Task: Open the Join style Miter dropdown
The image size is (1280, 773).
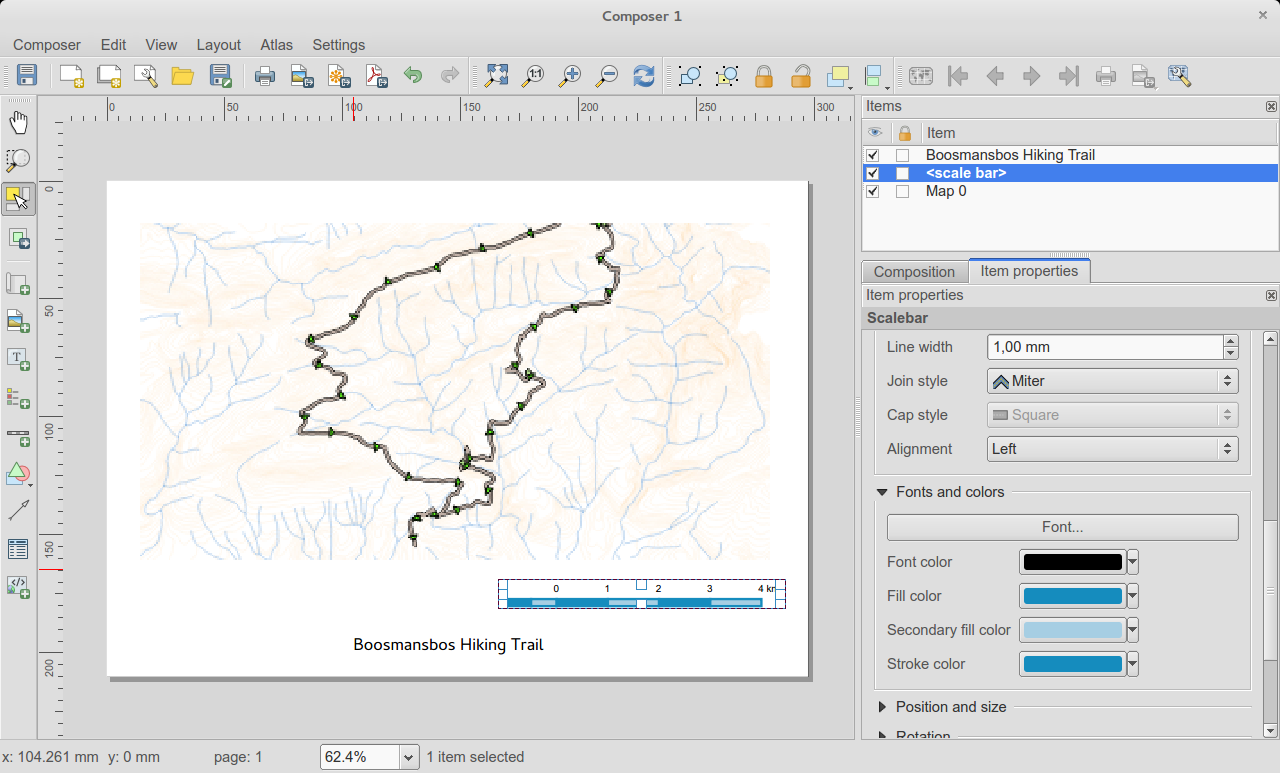Action: pos(1112,381)
